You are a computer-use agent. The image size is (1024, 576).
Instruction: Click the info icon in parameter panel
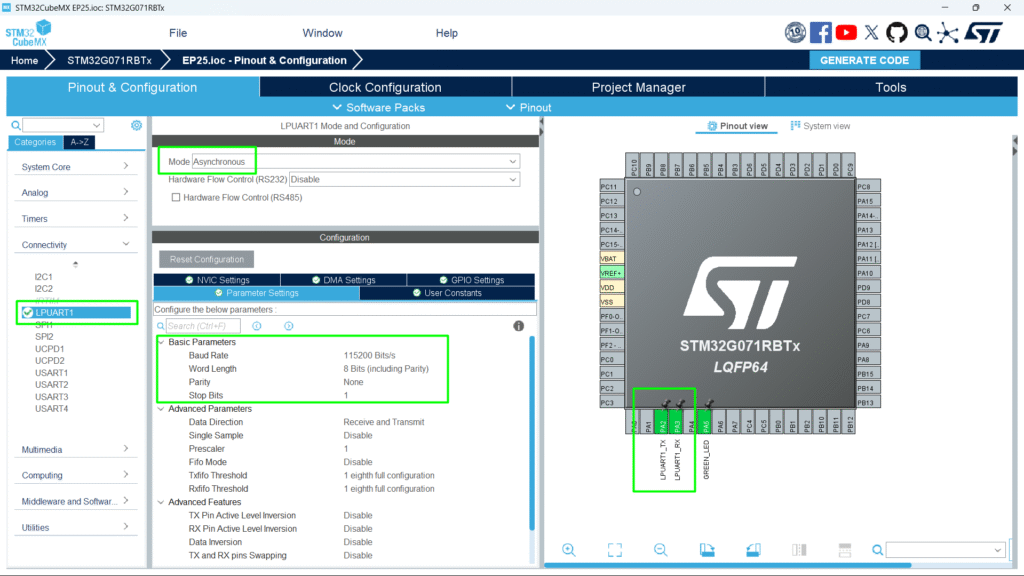tap(518, 326)
